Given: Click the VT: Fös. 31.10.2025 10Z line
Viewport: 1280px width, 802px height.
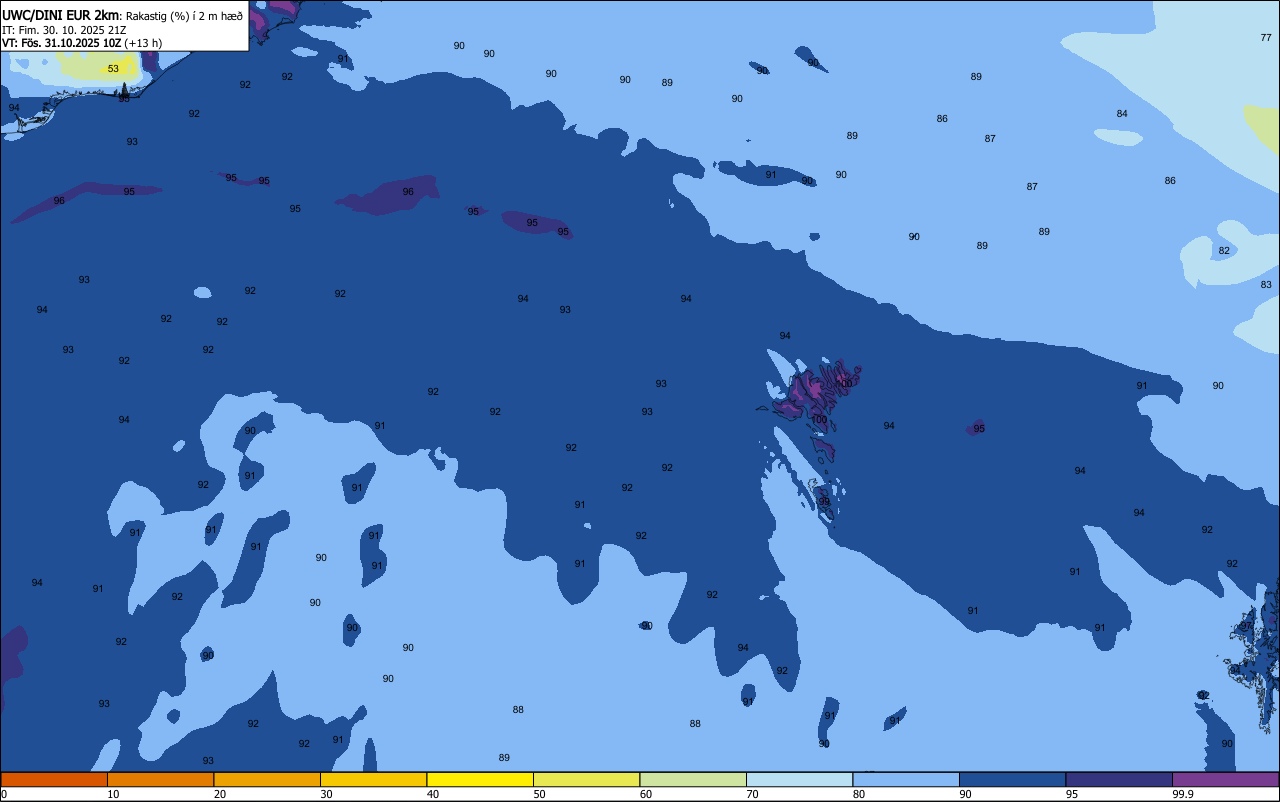Looking at the screenshot, I should 61,43.
